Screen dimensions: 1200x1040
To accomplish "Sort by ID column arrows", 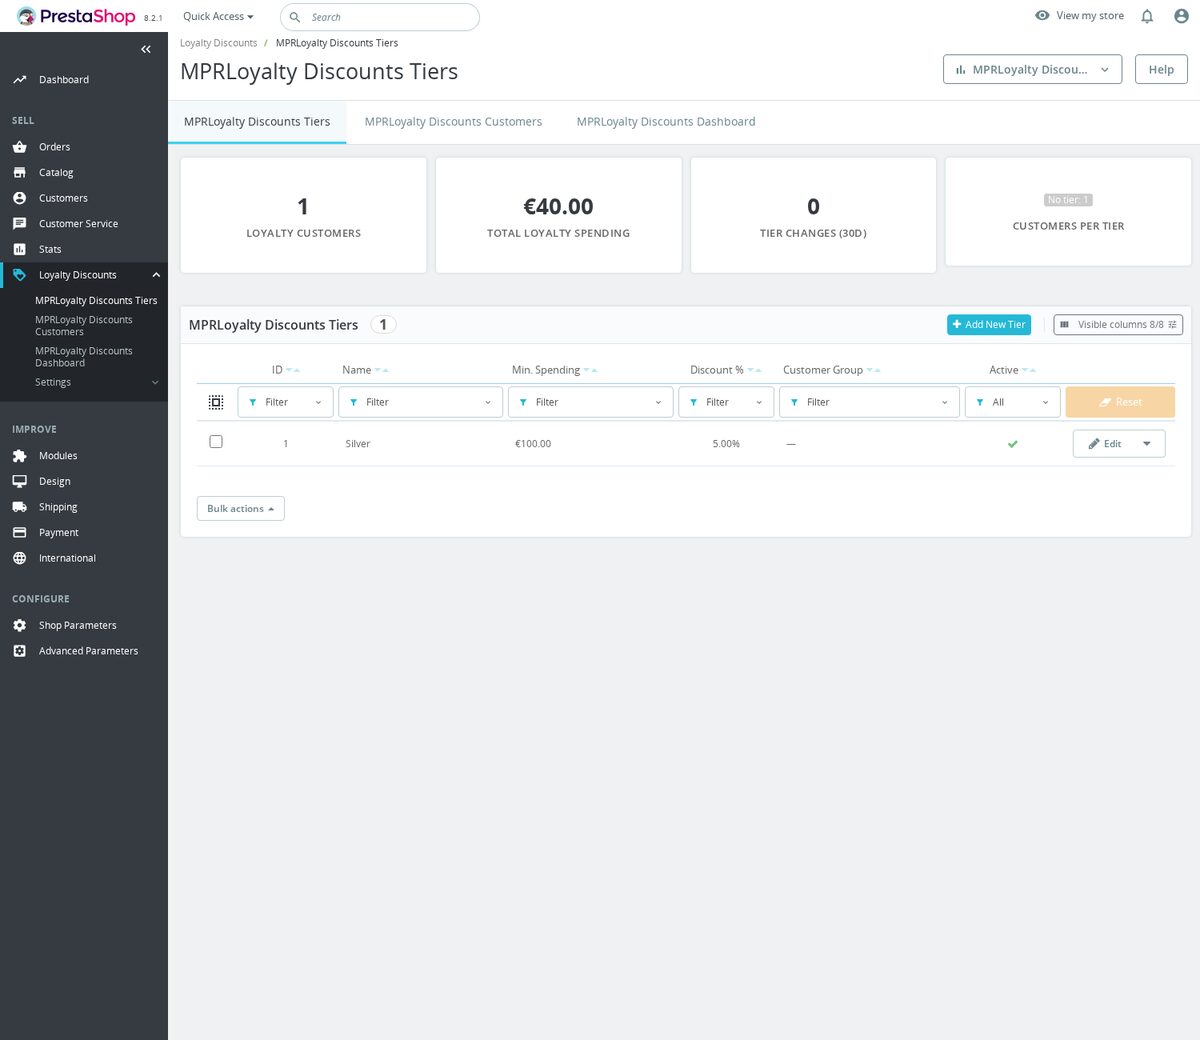I will tap(293, 370).
